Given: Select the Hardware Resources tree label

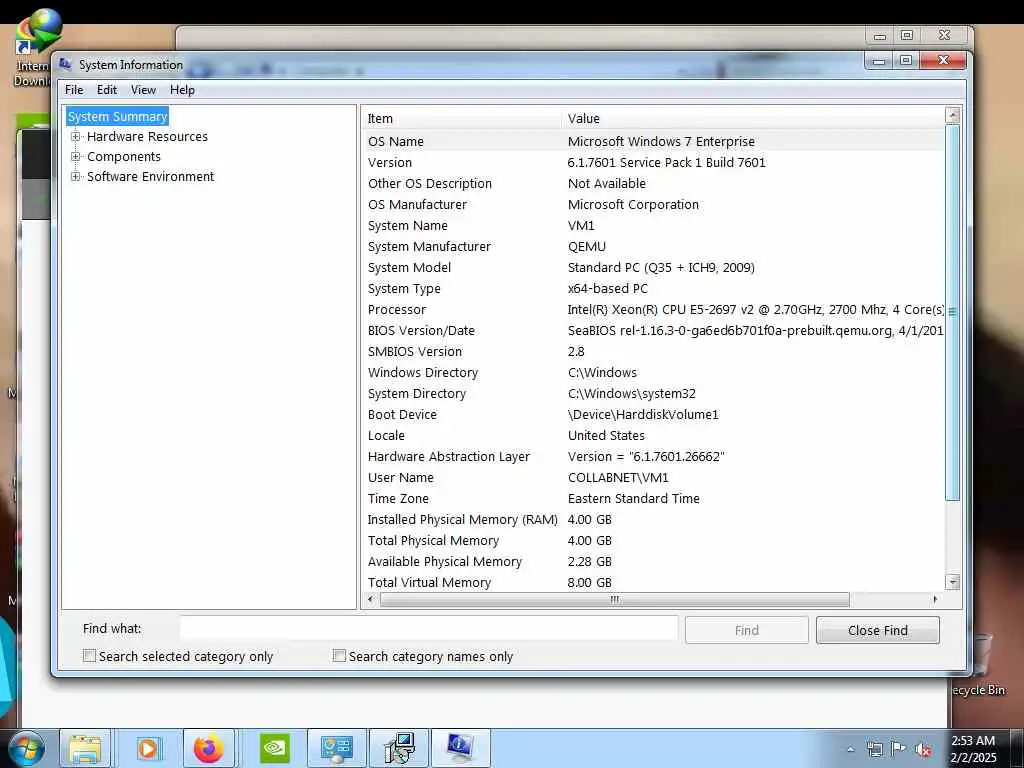Looking at the screenshot, I should coord(148,136).
